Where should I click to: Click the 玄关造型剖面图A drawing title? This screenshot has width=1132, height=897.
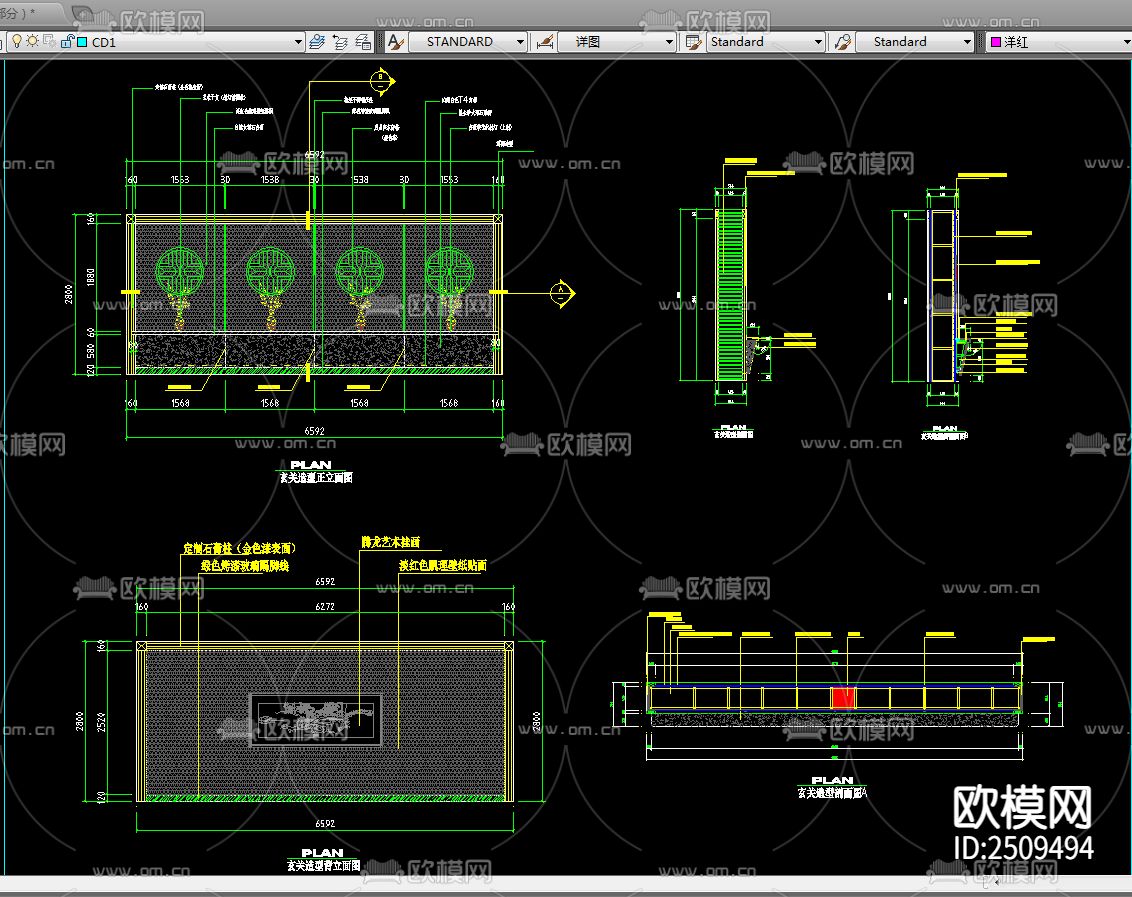point(832,792)
